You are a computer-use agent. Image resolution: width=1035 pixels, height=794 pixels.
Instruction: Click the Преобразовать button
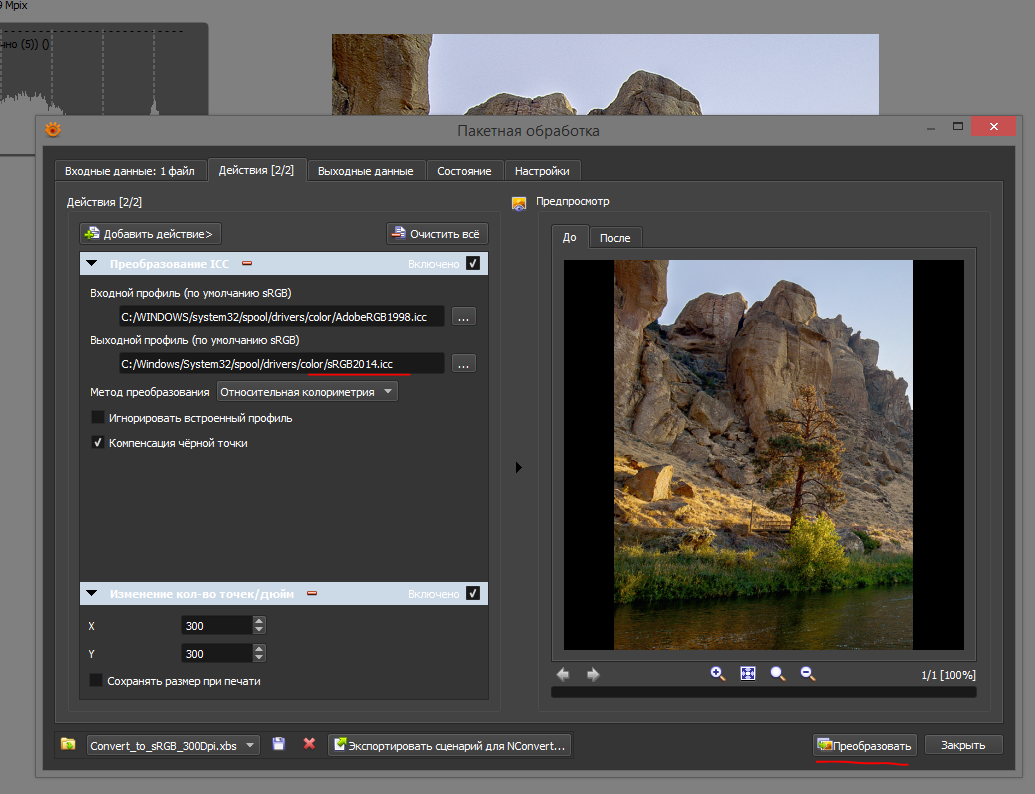tap(864, 745)
